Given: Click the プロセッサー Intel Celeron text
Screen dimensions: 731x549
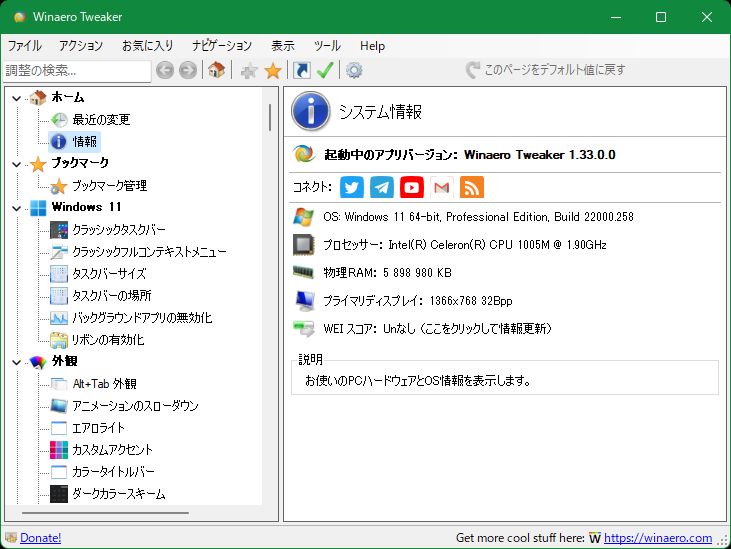Looking at the screenshot, I should (x=465, y=245).
